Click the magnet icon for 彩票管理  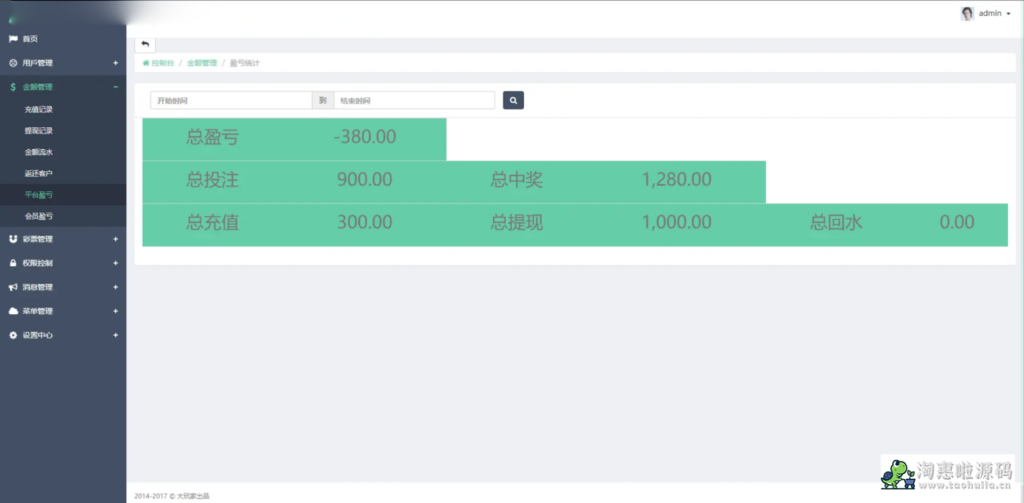(13, 239)
